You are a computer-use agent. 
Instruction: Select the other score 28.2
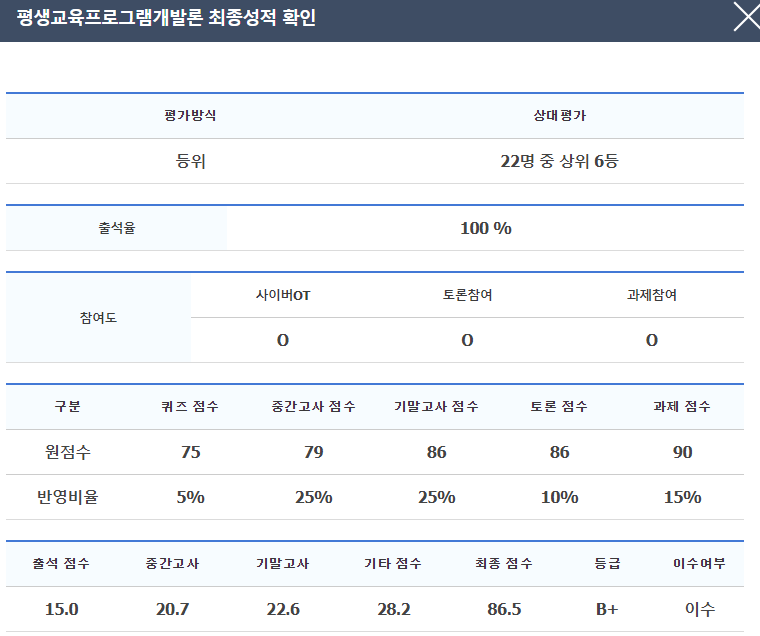coord(394,609)
